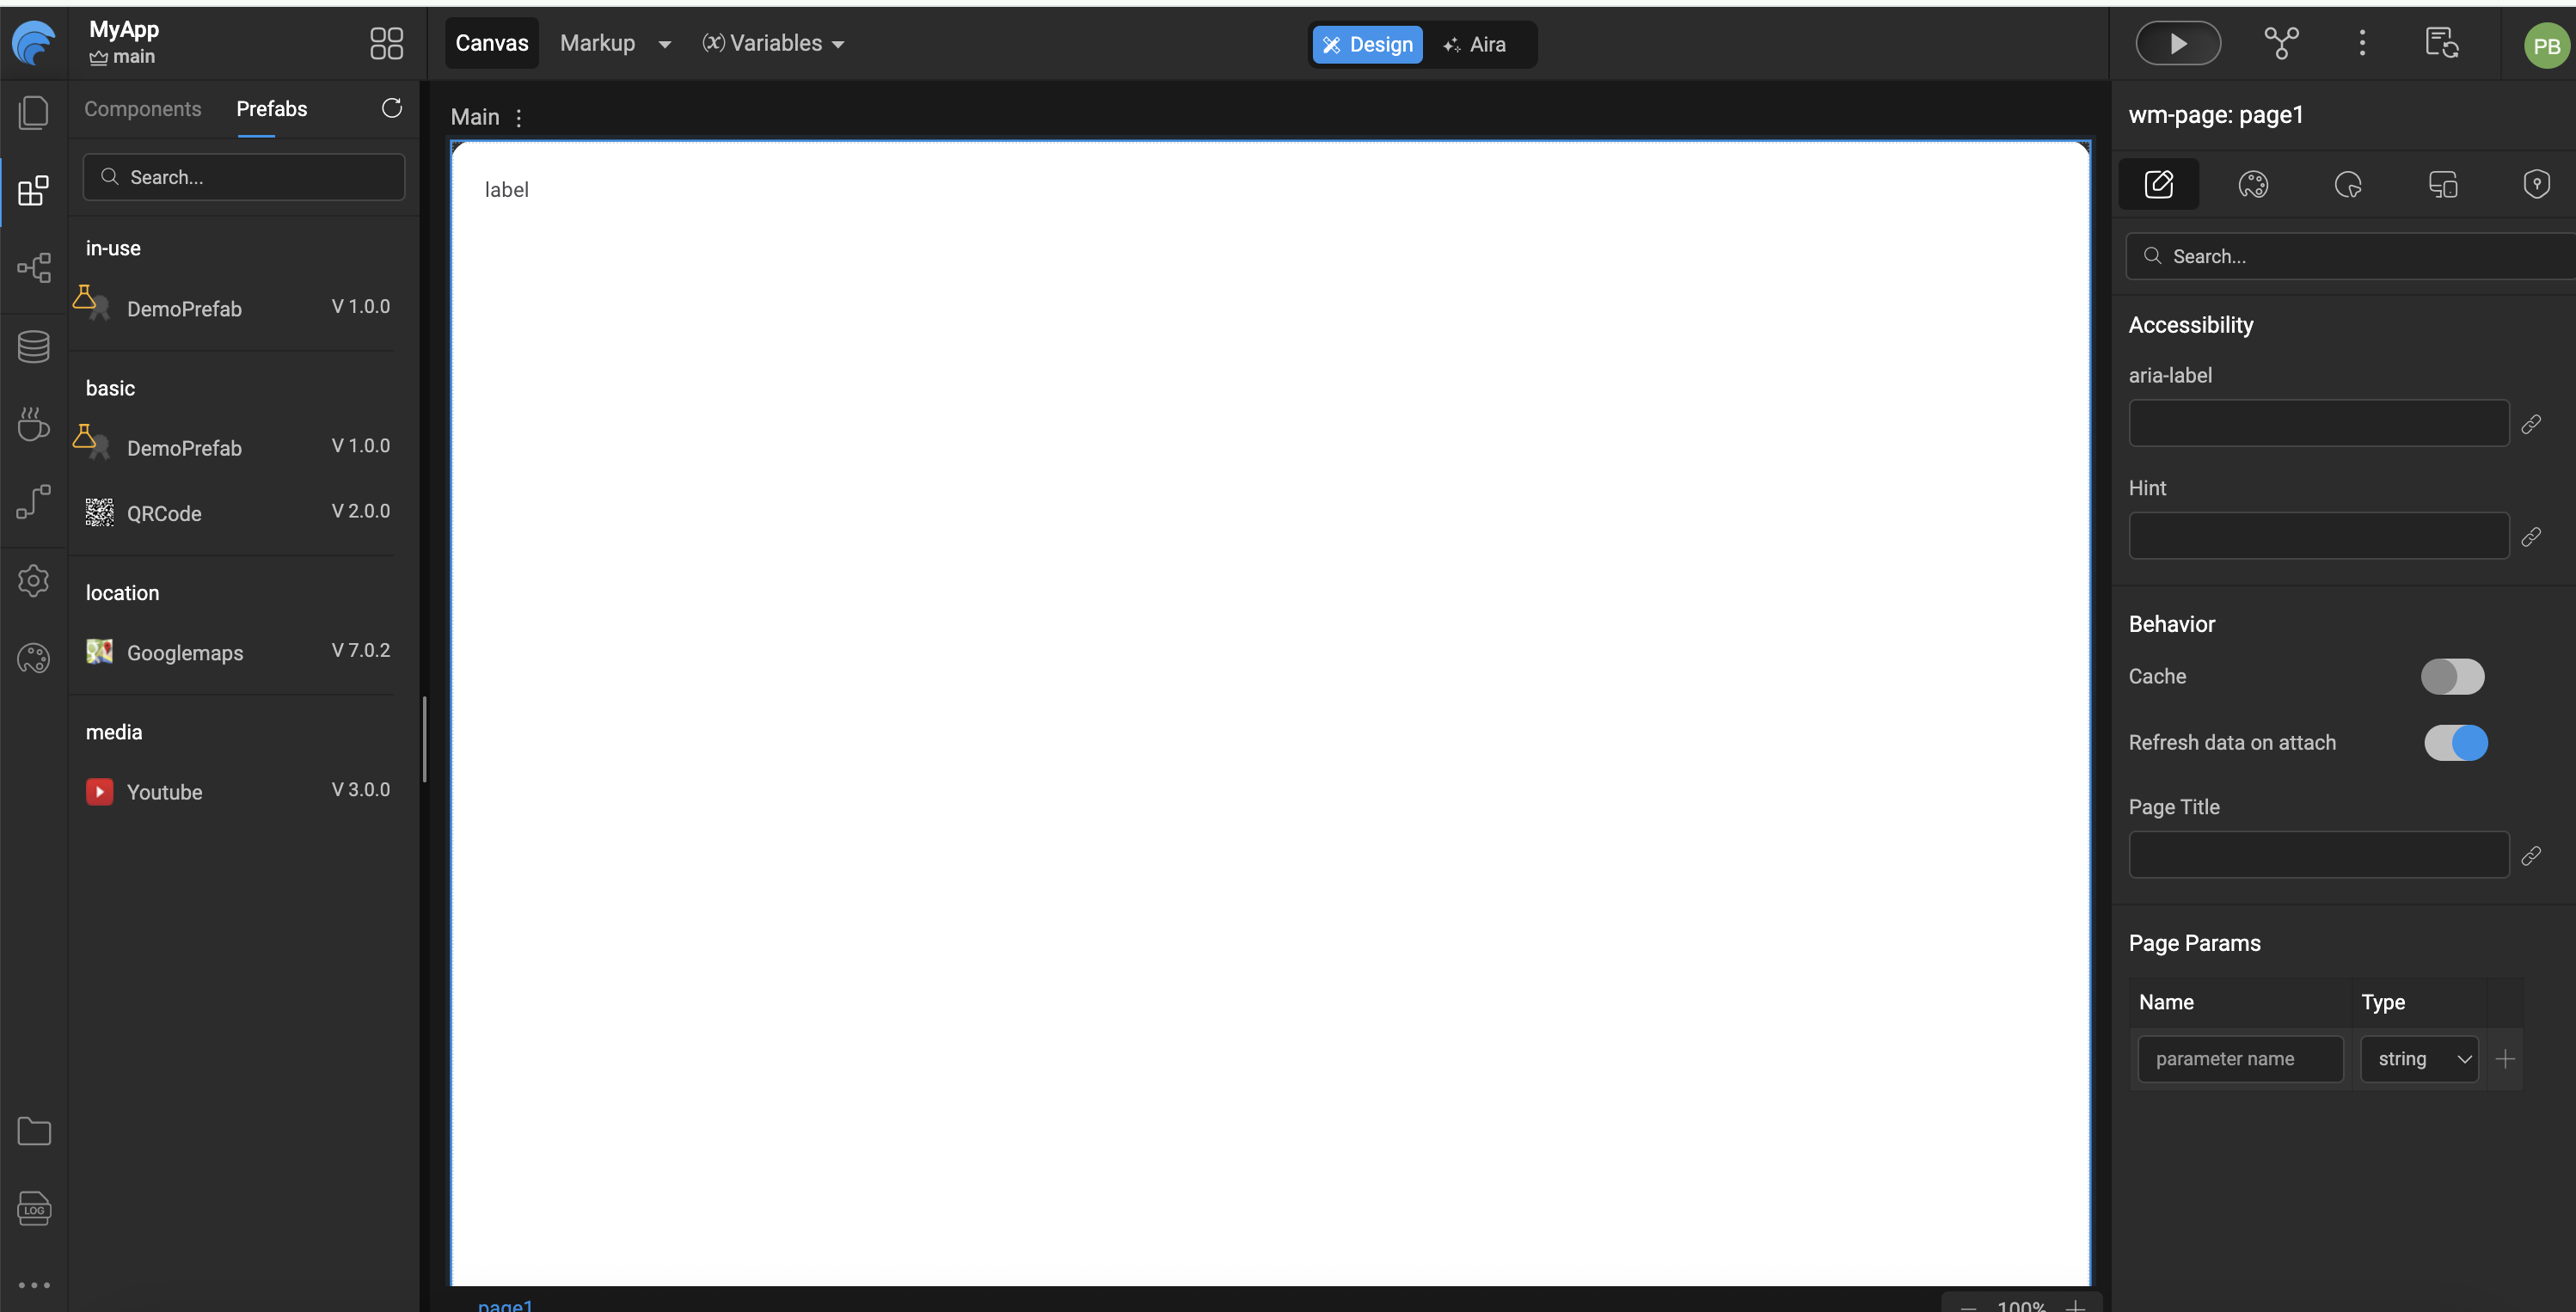Image resolution: width=2576 pixels, height=1312 pixels.
Task: Select the Canvas tab
Action: (491, 43)
